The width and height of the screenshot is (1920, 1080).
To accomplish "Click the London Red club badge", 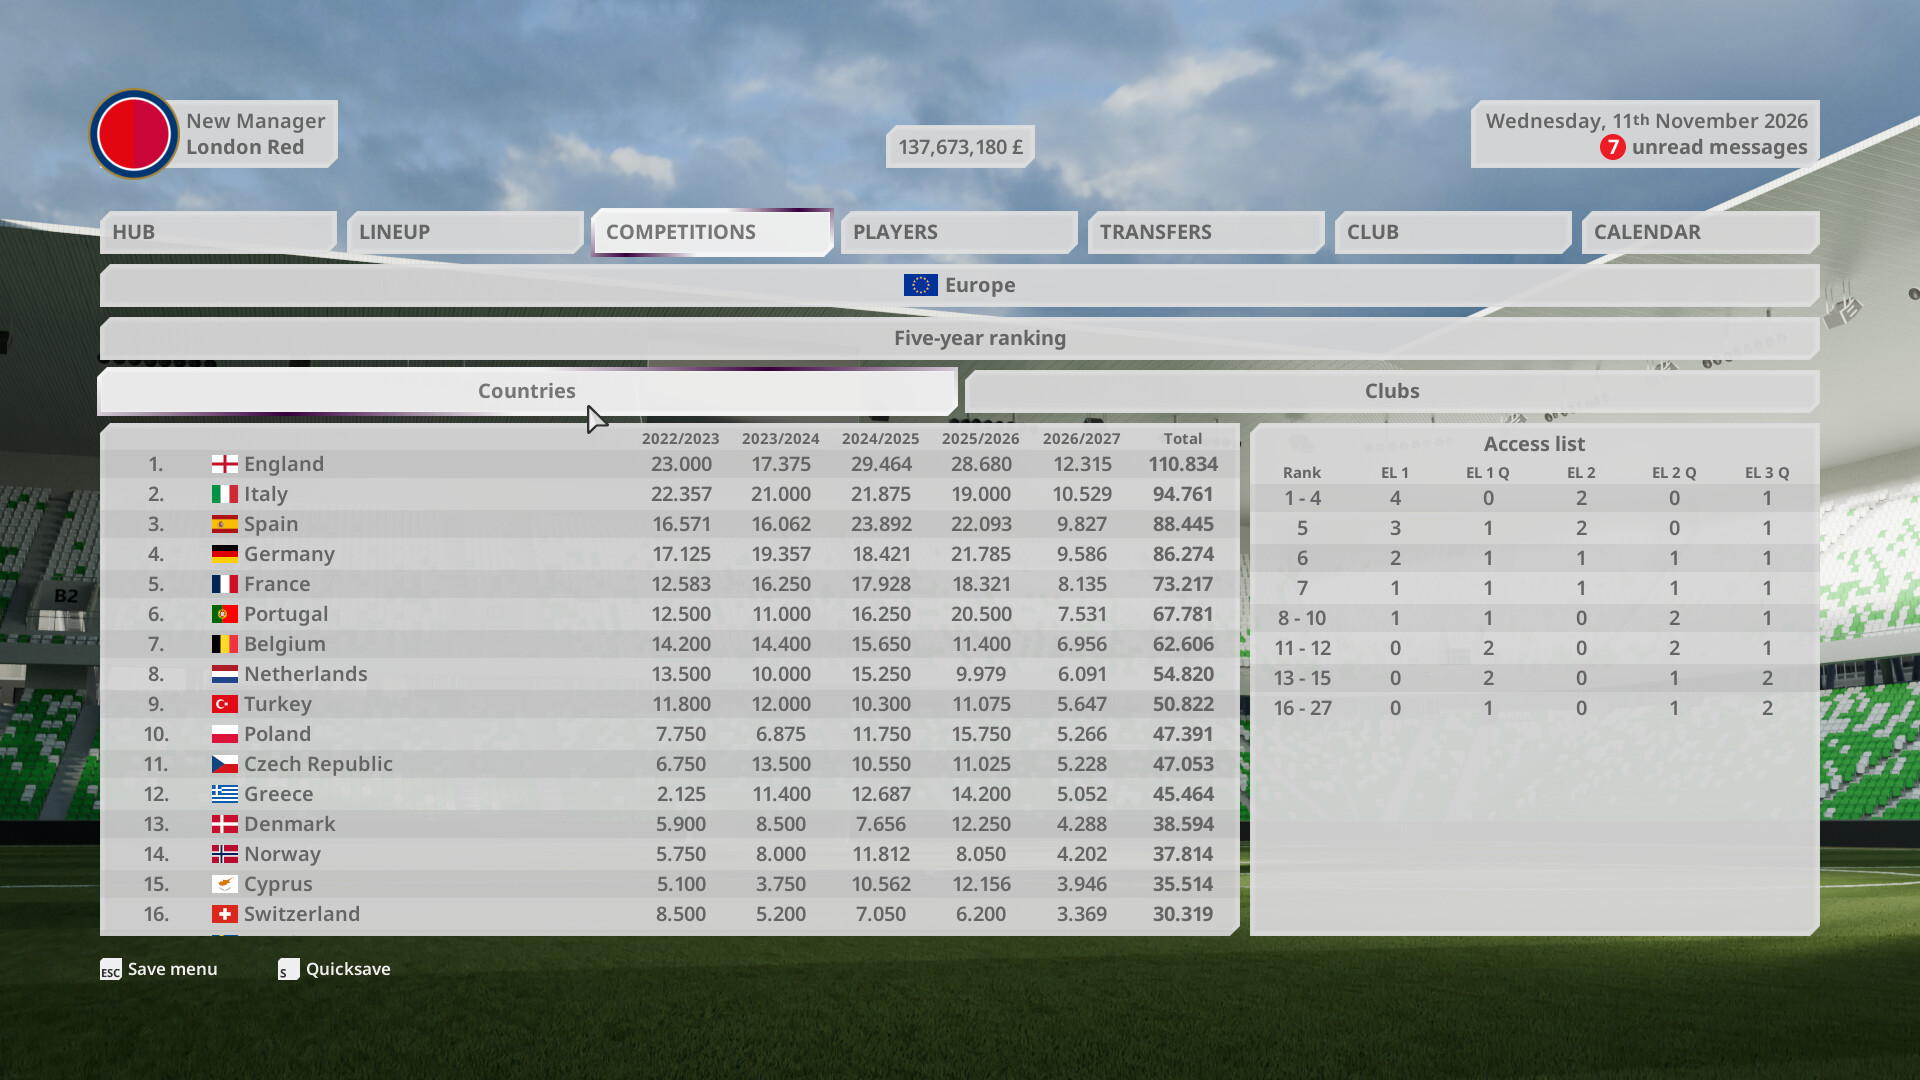I will (134, 134).
